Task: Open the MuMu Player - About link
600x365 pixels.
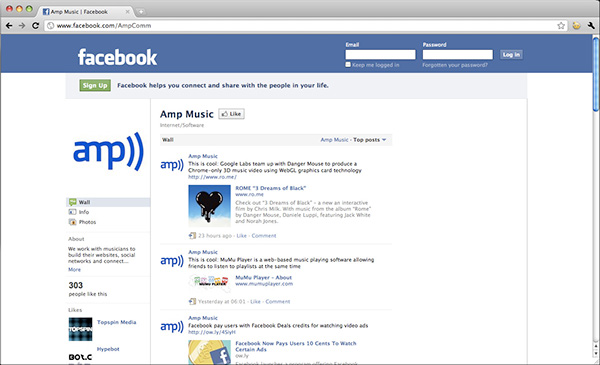Action: 263,277
